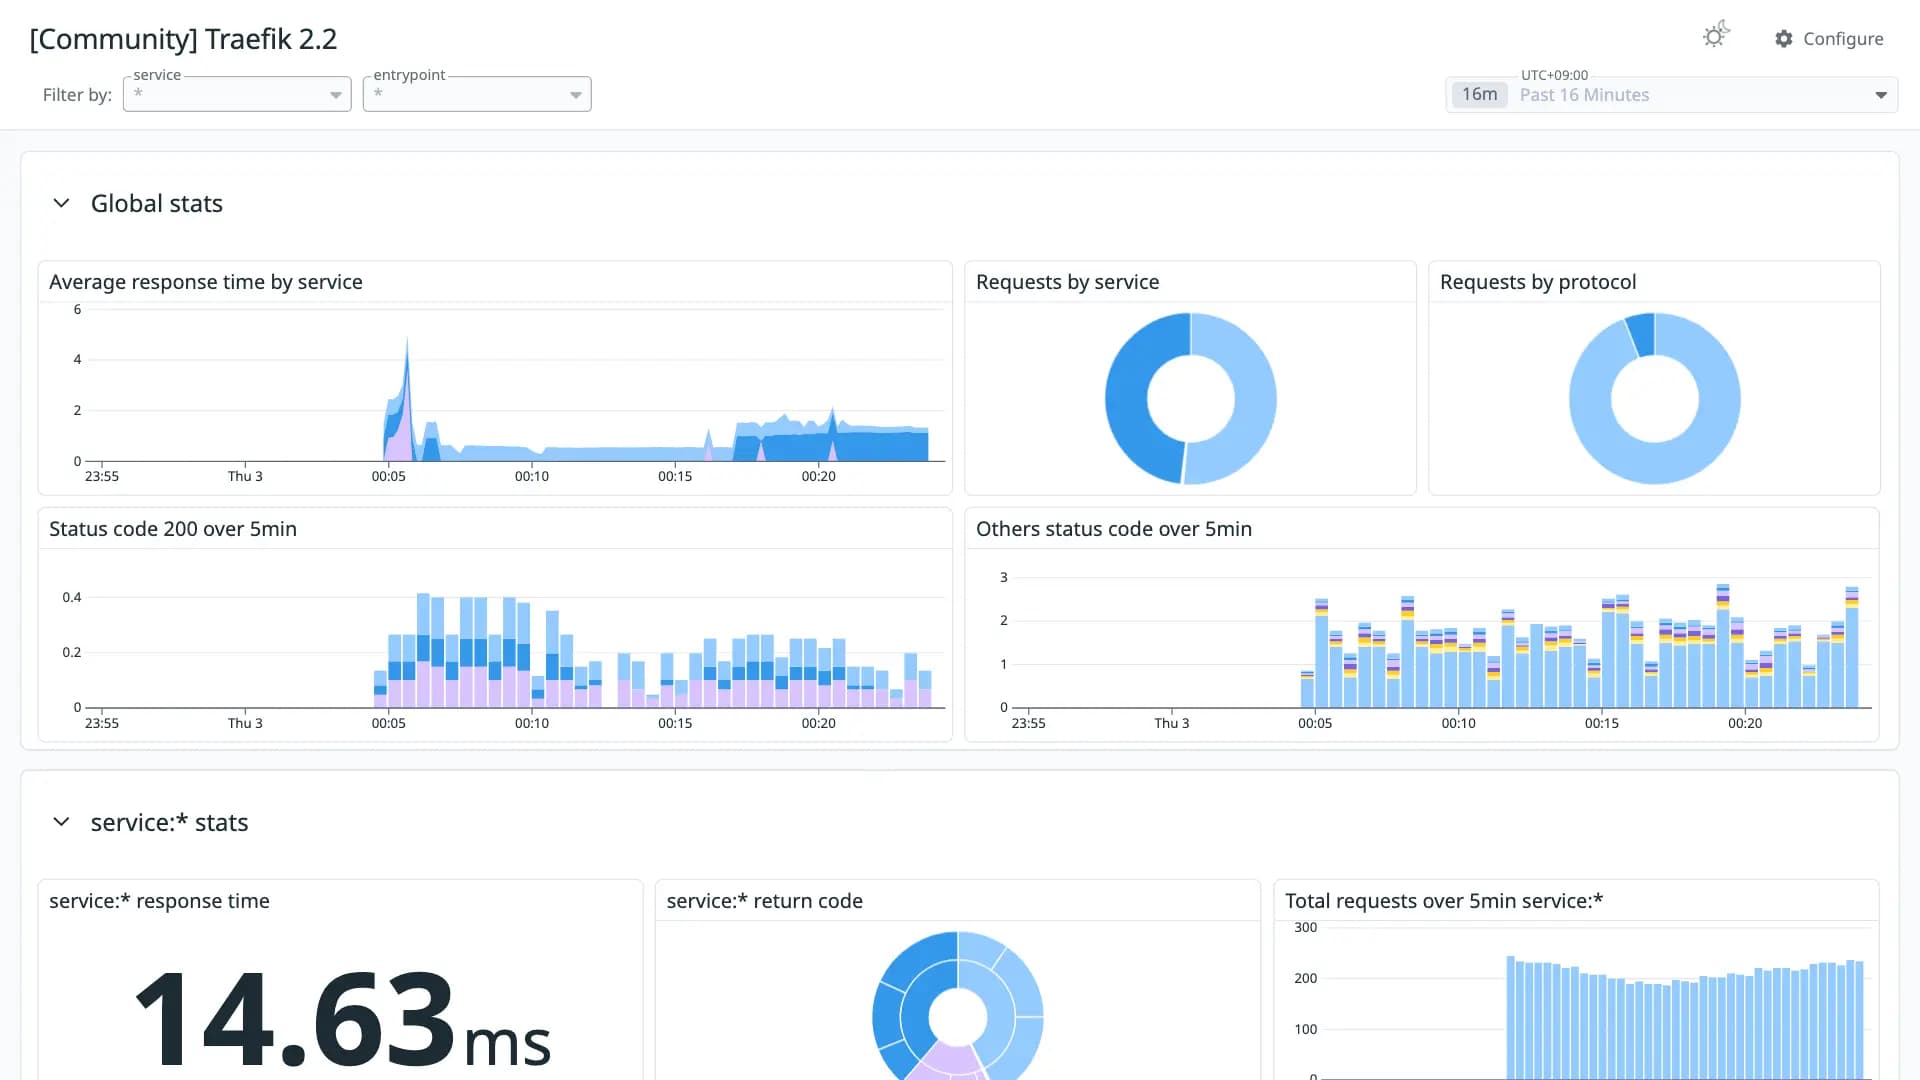Click the service:* stats section heading
Screen dimensions: 1920x1080
pyautogui.click(x=169, y=822)
